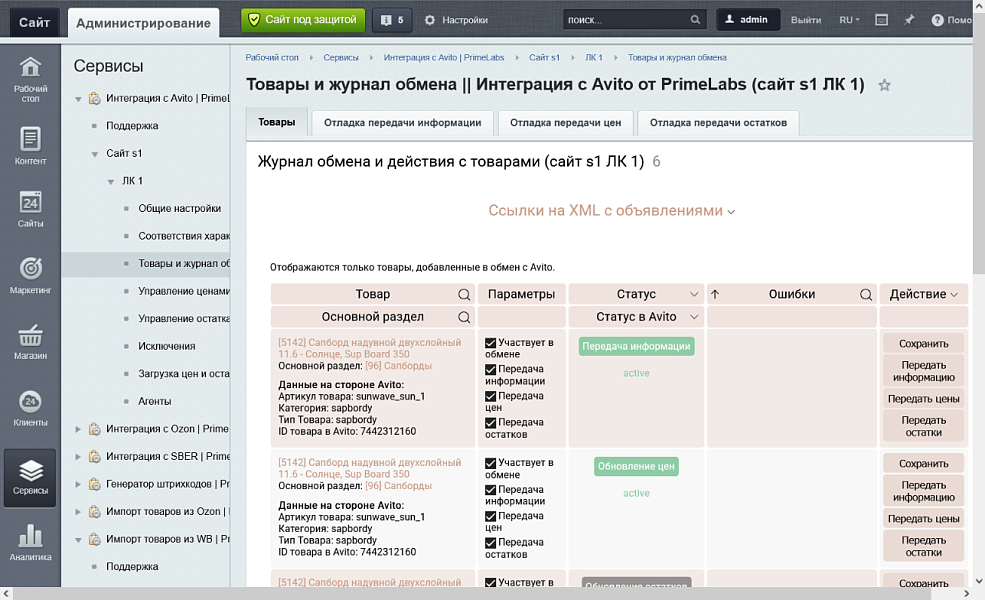
Task: Open the Магазин basket icon
Action: point(30,340)
